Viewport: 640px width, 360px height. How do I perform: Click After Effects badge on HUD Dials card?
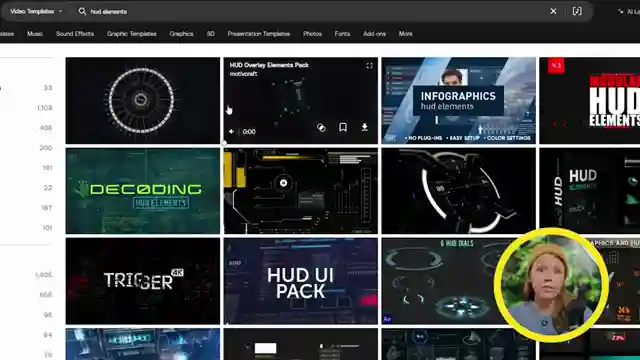387,319
